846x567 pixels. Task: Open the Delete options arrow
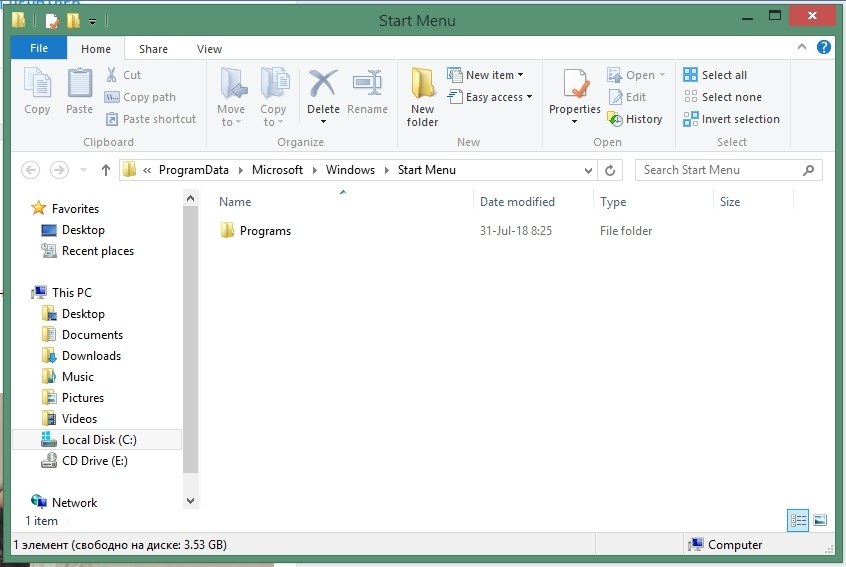(x=323, y=122)
